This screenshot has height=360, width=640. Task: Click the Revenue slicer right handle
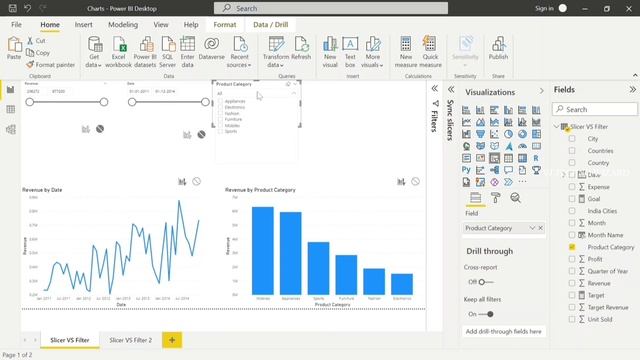pyautogui.click(x=104, y=102)
